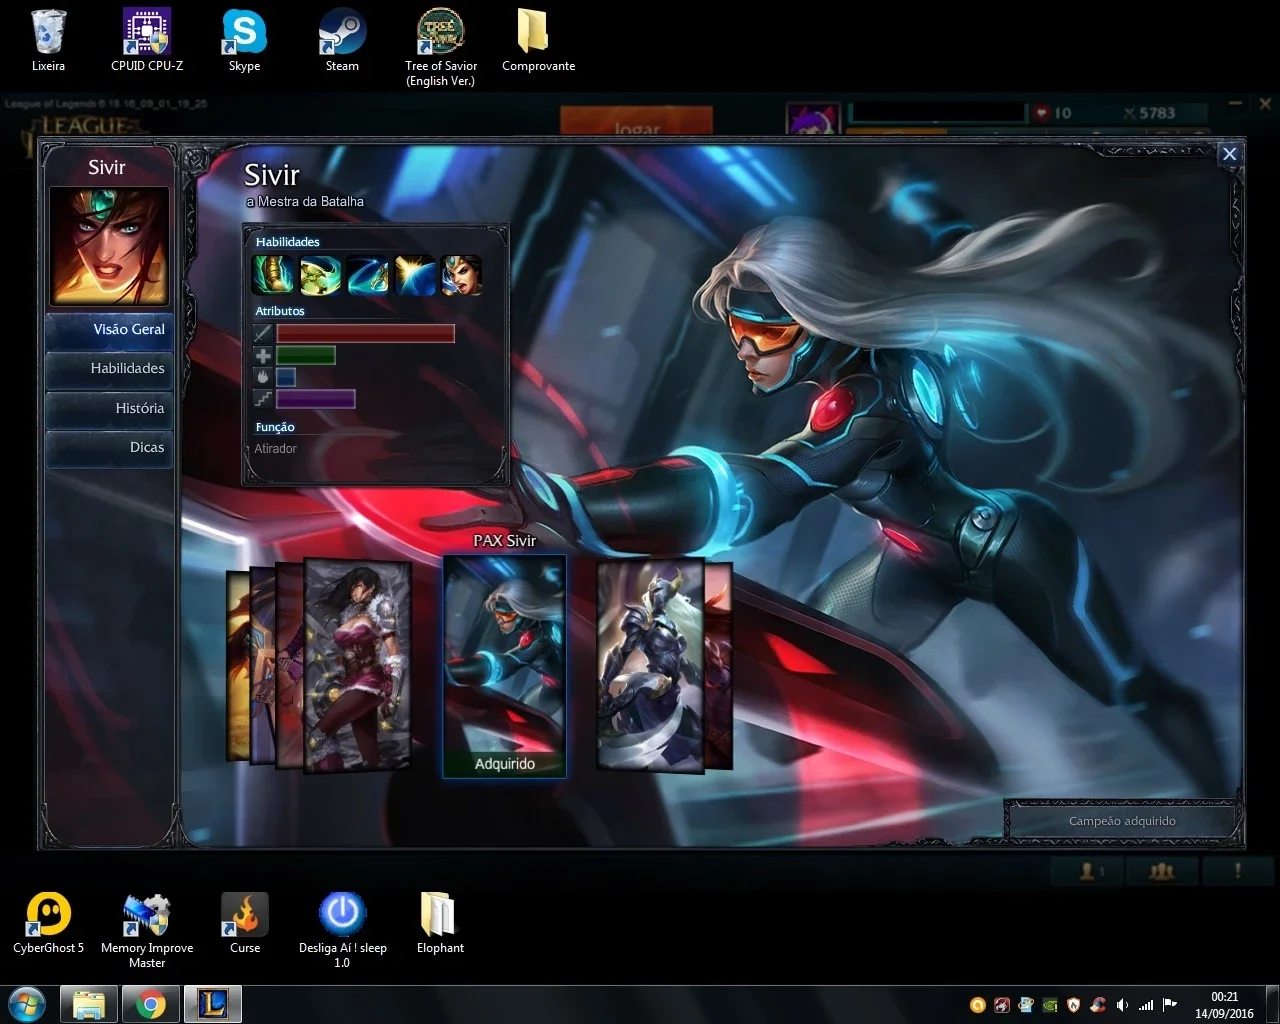Switch to the Habilidades tab
This screenshot has height=1024, width=1280.
(x=109, y=369)
